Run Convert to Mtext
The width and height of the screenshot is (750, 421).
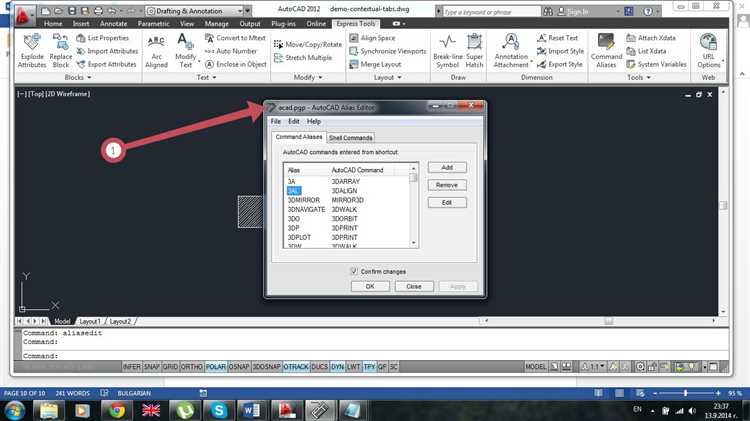coord(235,38)
